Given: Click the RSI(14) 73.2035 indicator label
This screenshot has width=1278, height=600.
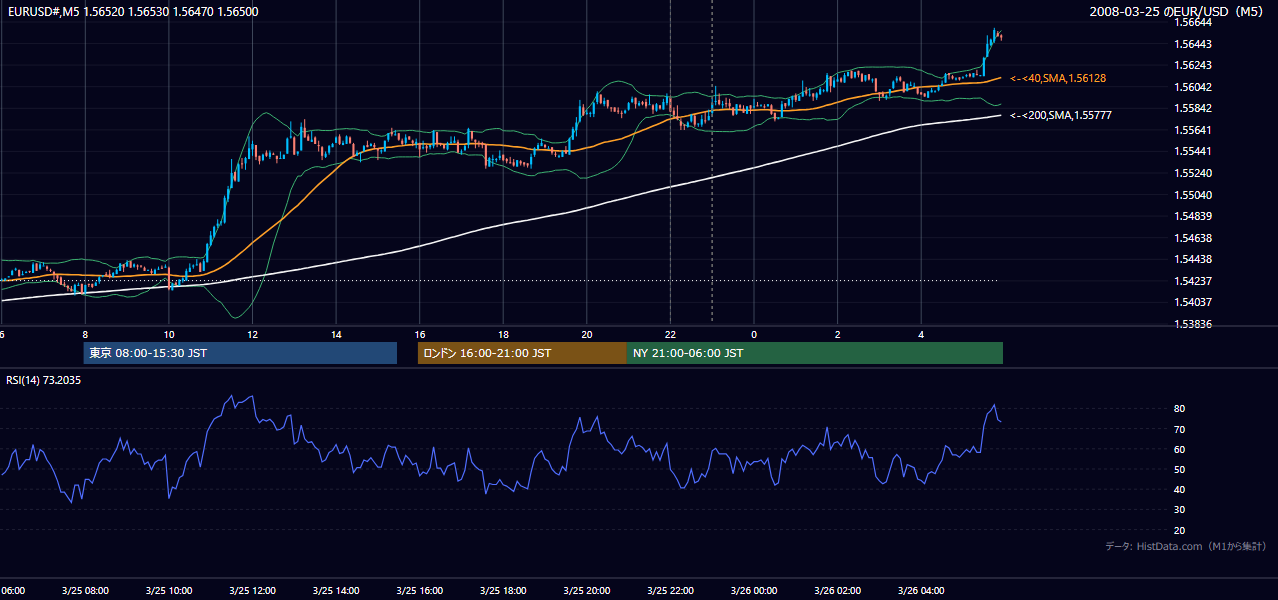Looking at the screenshot, I should [x=44, y=380].
